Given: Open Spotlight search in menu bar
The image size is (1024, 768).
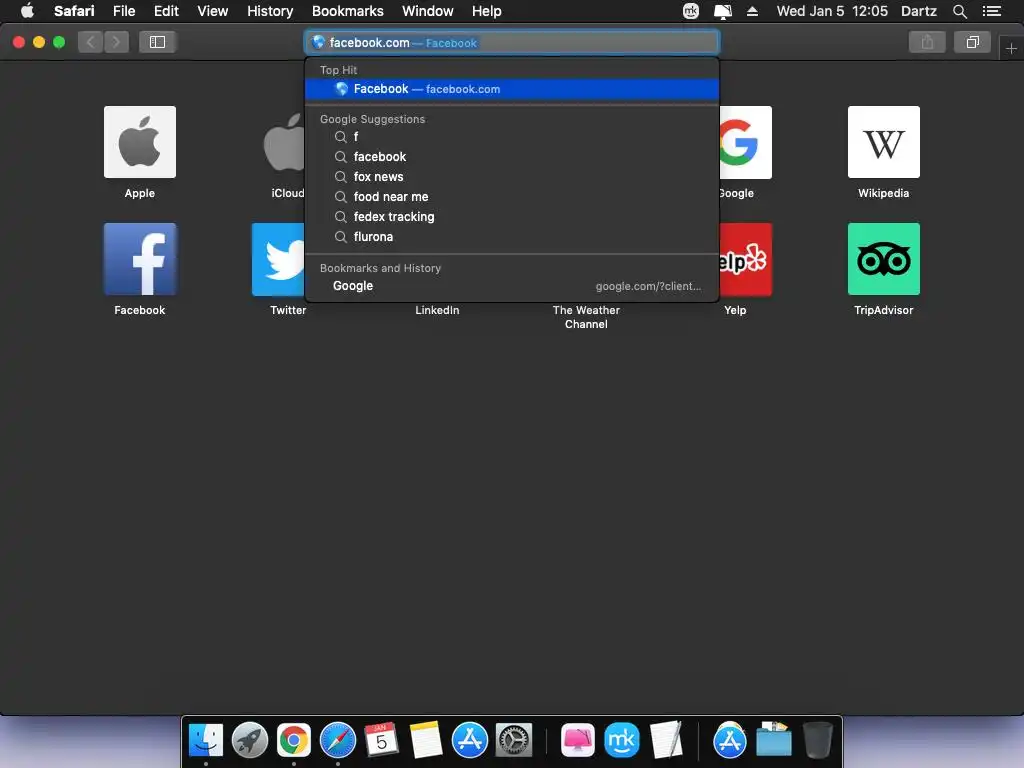Looking at the screenshot, I should pos(959,11).
